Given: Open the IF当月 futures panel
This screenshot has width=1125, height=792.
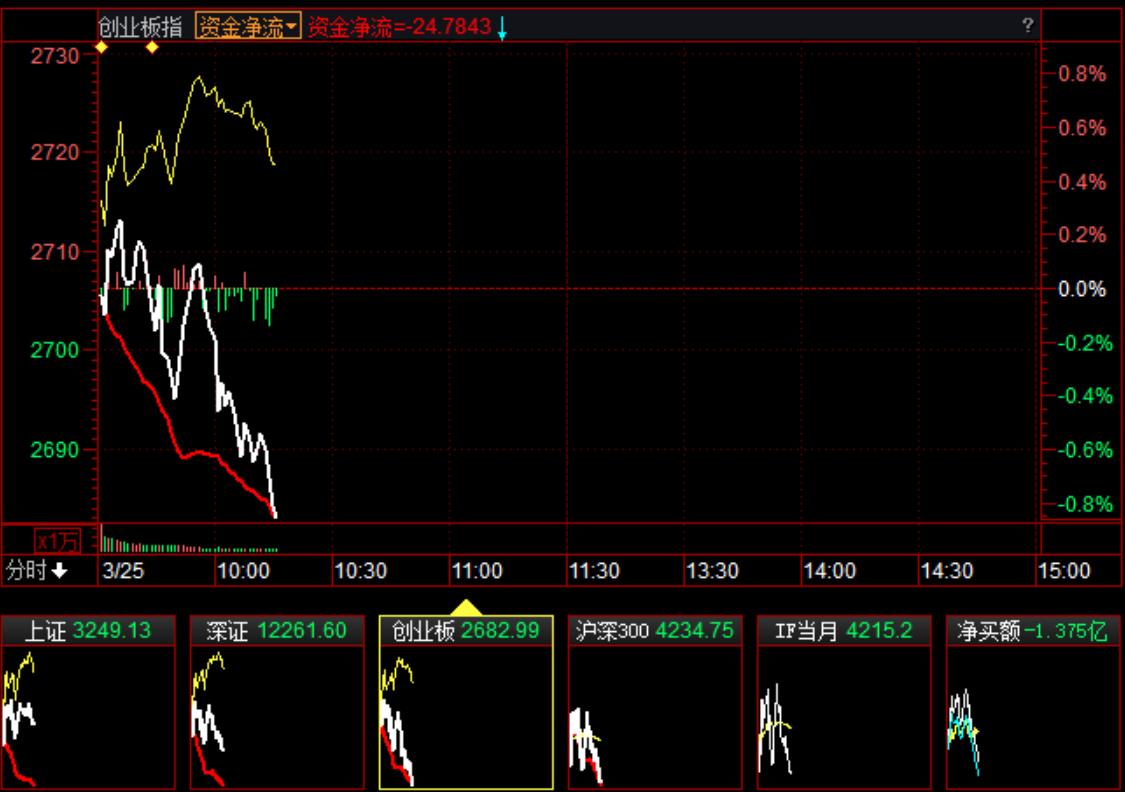Looking at the screenshot, I should tap(843, 631).
